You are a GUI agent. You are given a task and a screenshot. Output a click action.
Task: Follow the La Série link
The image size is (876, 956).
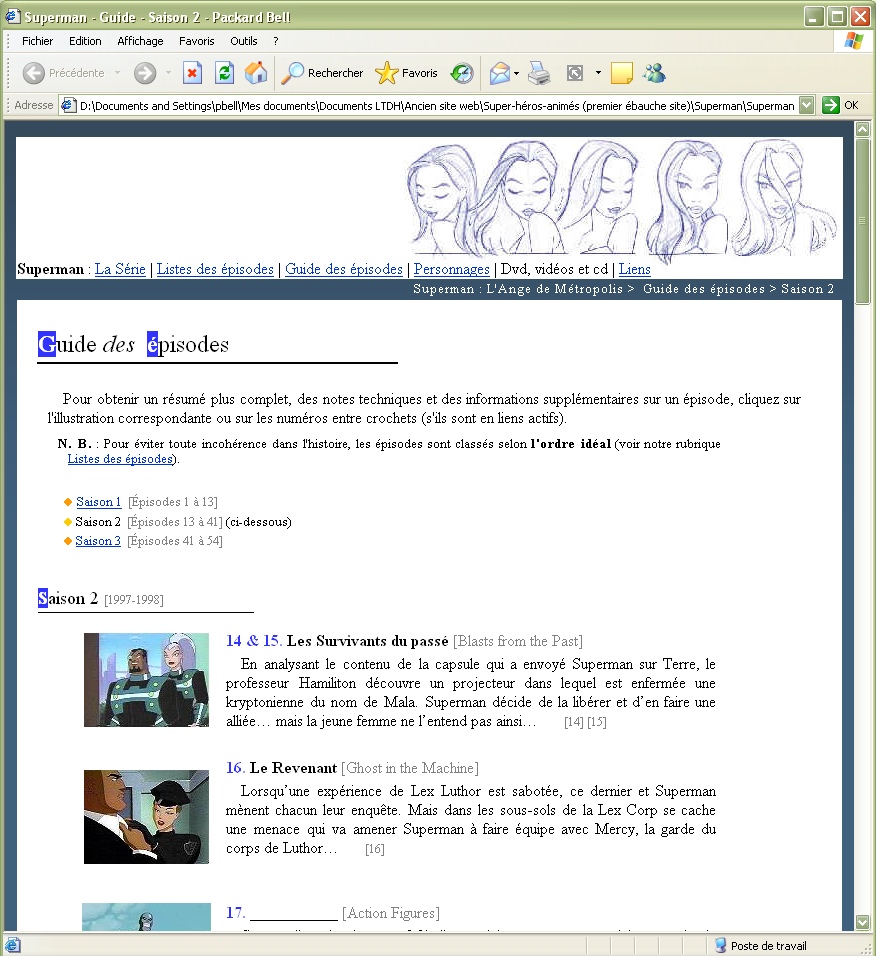tap(120, 269)
